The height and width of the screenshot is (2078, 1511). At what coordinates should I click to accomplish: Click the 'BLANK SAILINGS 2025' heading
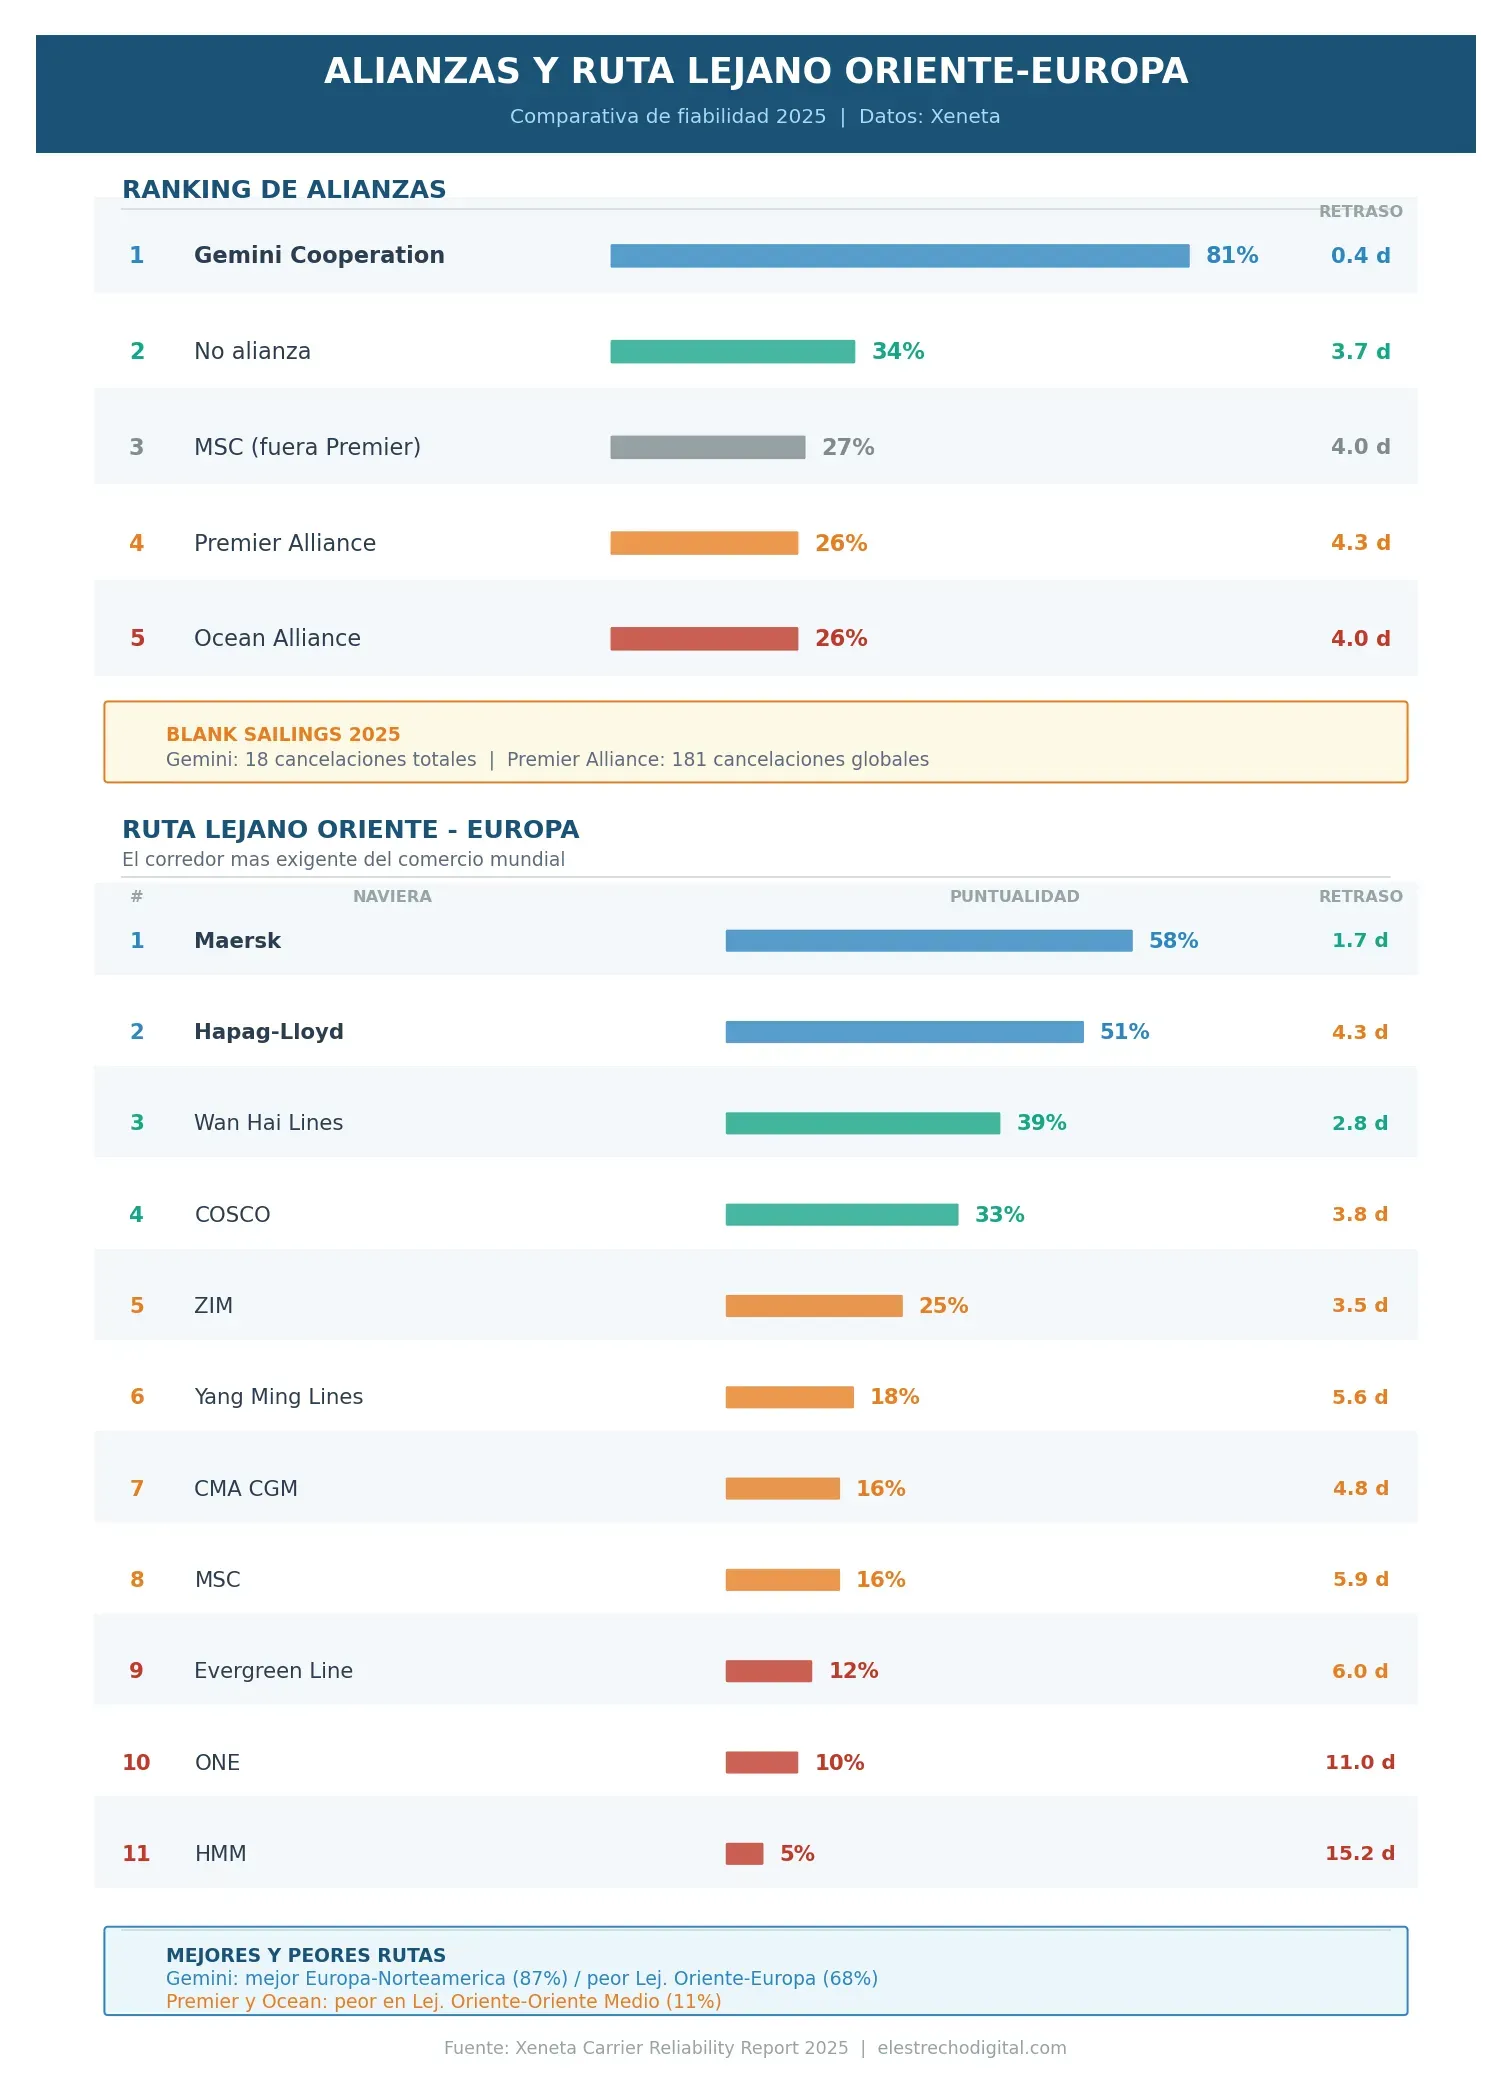(283, 734)
